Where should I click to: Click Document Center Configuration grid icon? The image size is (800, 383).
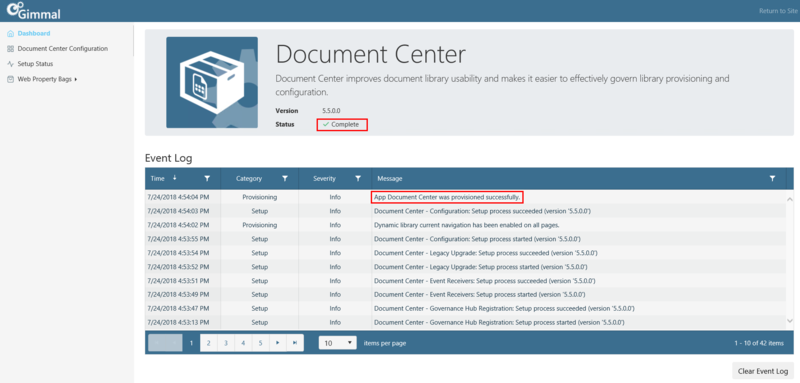click(x=11, y=49)
